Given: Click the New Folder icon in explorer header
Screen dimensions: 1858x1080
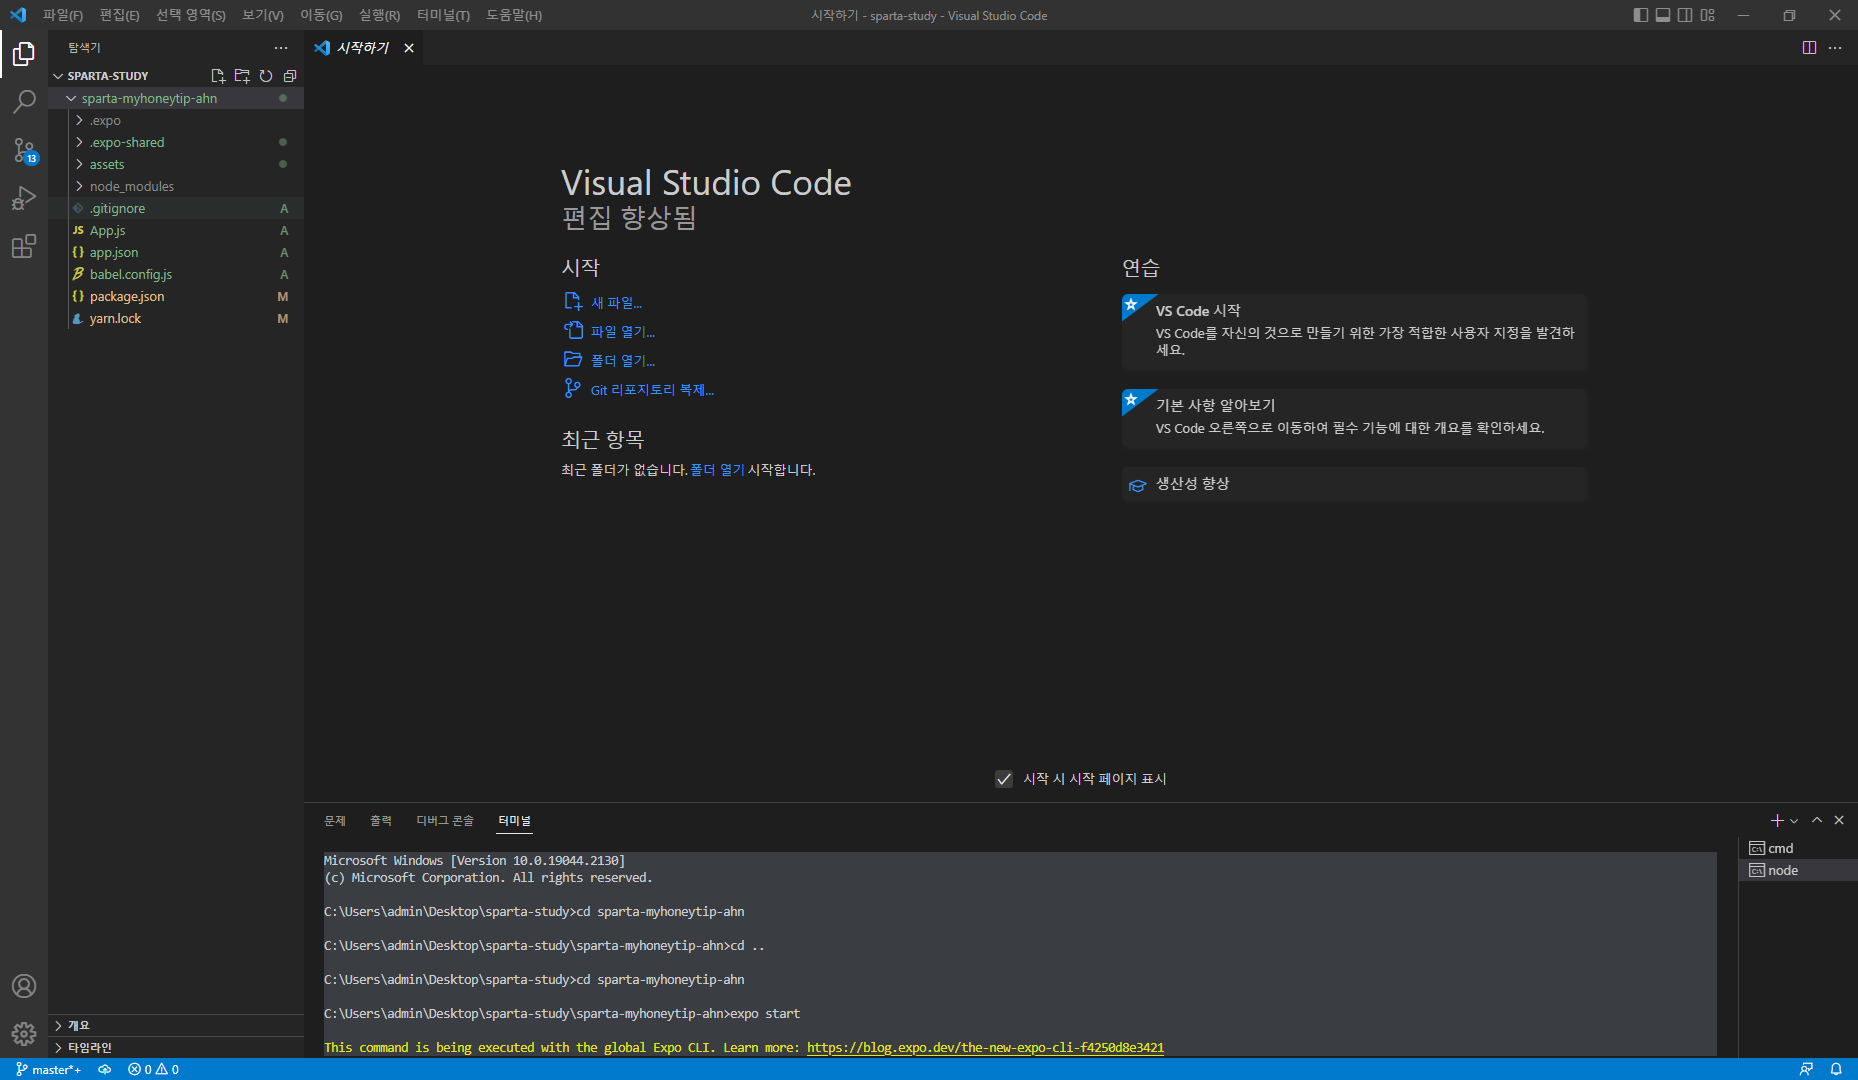Looking at the screenshot, I should pos(242,76).
